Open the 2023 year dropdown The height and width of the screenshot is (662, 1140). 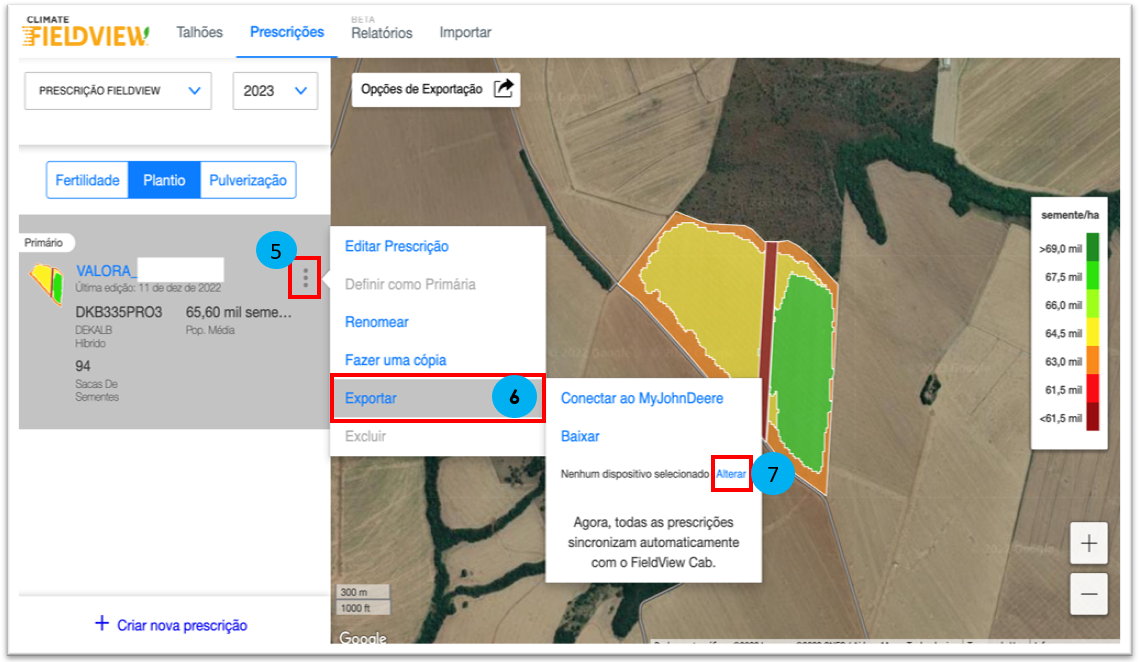(275, 90)
